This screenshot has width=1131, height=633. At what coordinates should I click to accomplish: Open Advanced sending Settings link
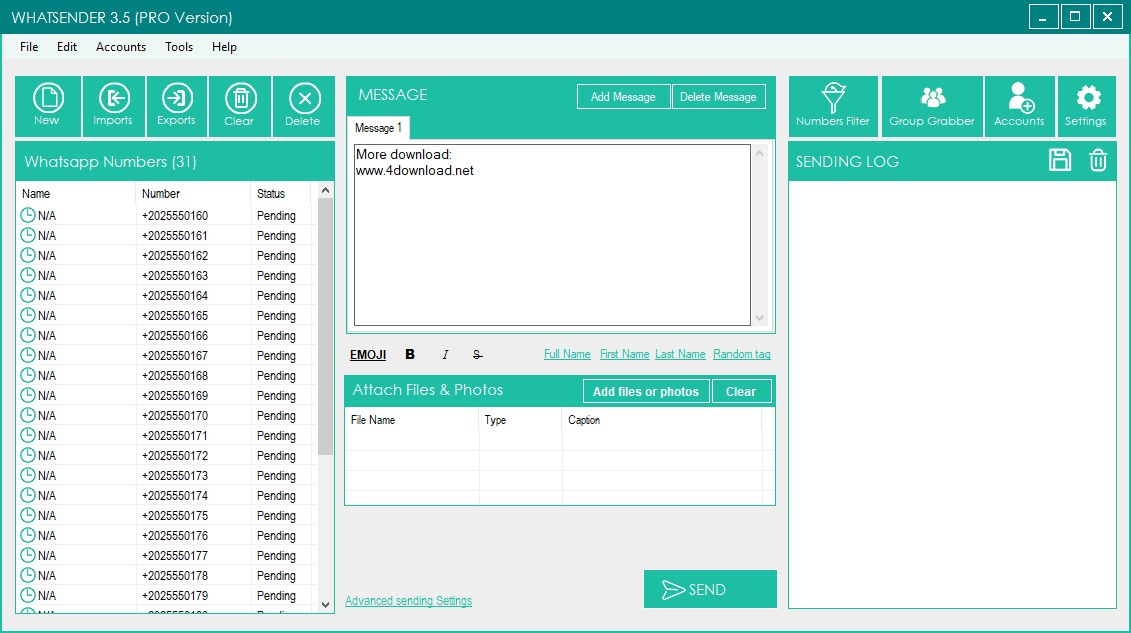point(408,601)
